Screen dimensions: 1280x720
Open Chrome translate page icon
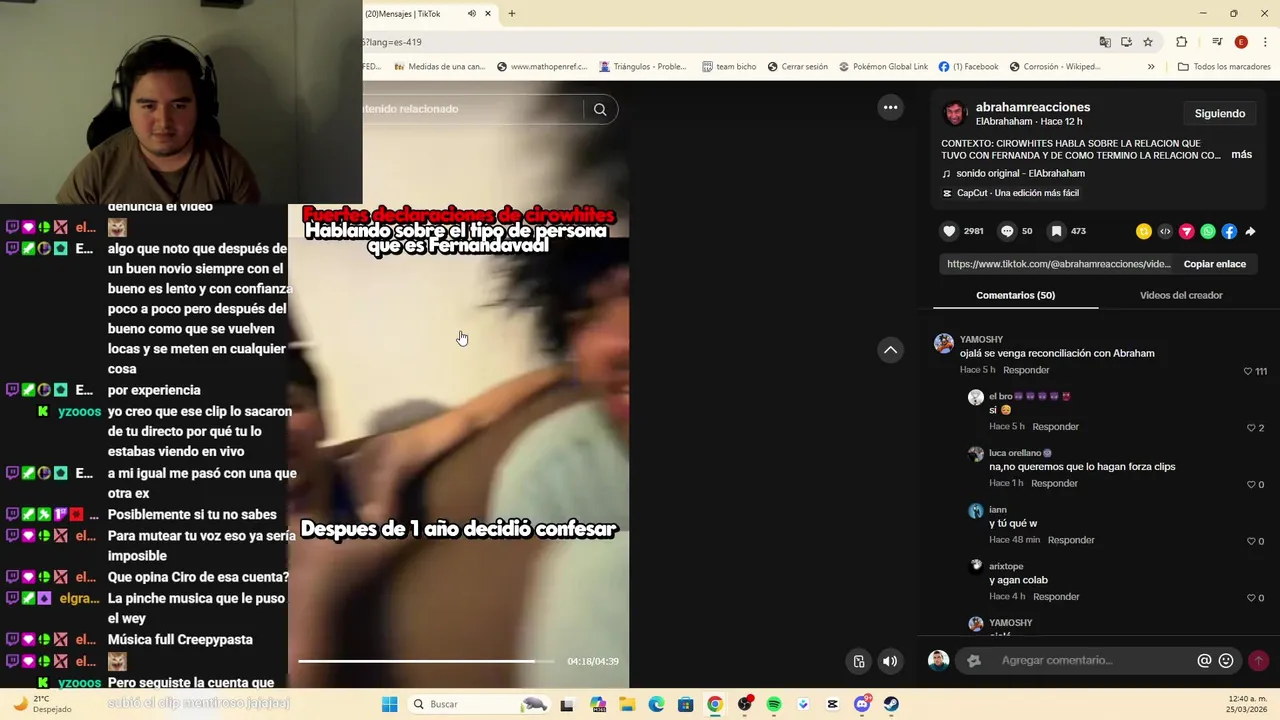[1105, 42]
